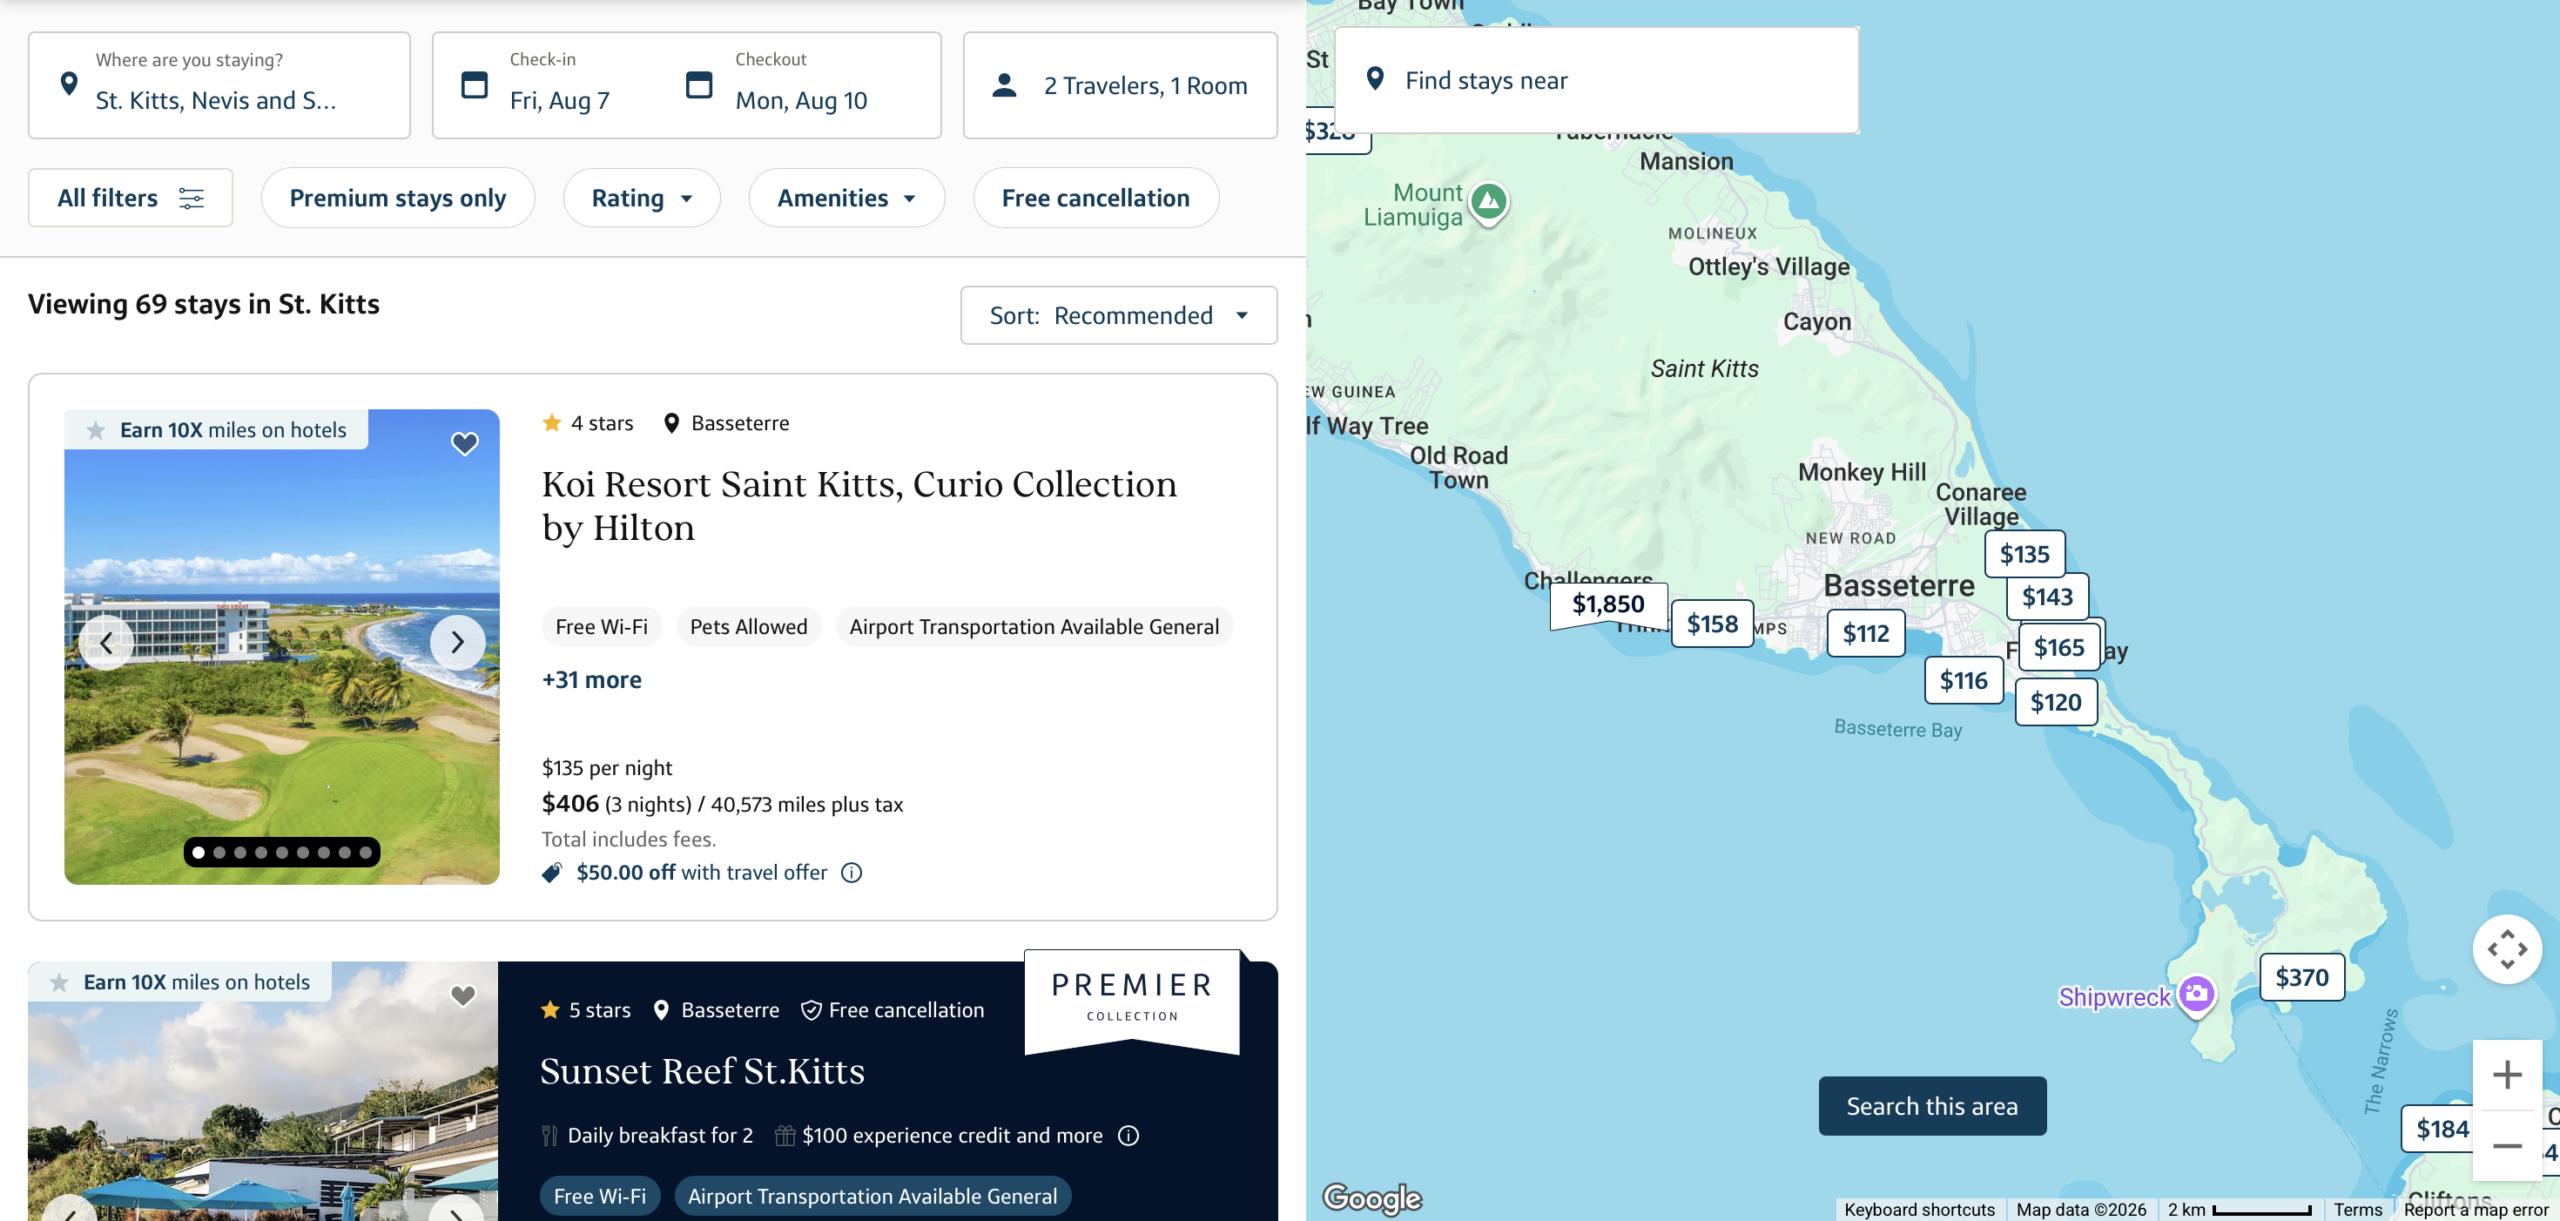Select the $112 map price marker
2560x1221 pixels.
coord(1866,633)
